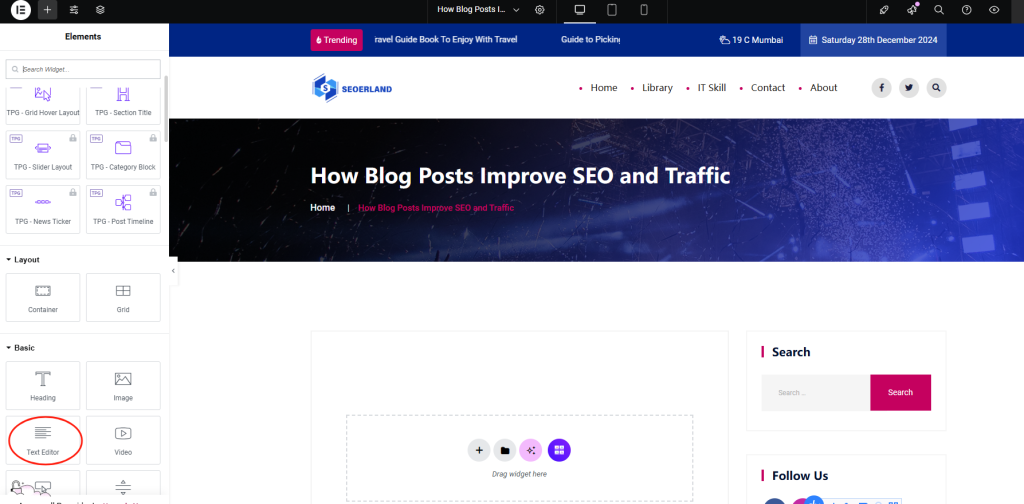This screenshot has height=504, width=1024.
Task: Add template with folder icon
Action: [x=506, y=450]
